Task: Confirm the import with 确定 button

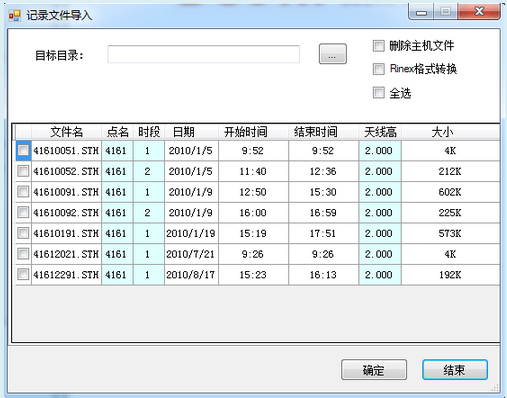Action: click(x=374, y=370)
